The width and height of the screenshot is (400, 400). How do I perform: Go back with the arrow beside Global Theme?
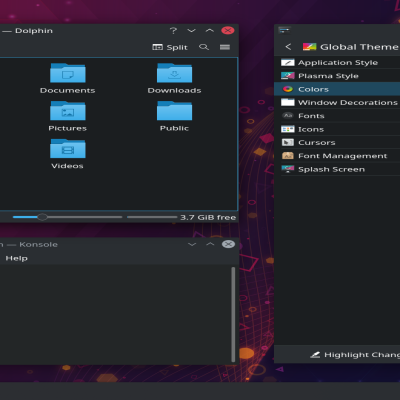click(x=288, y=47)
